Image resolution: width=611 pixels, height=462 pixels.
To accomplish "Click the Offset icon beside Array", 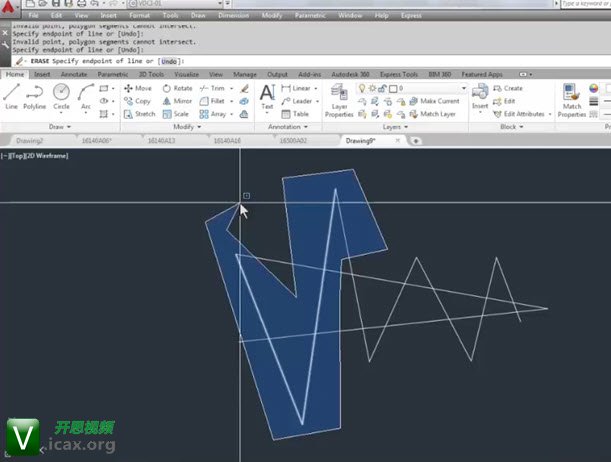I will tap(244, 114).
